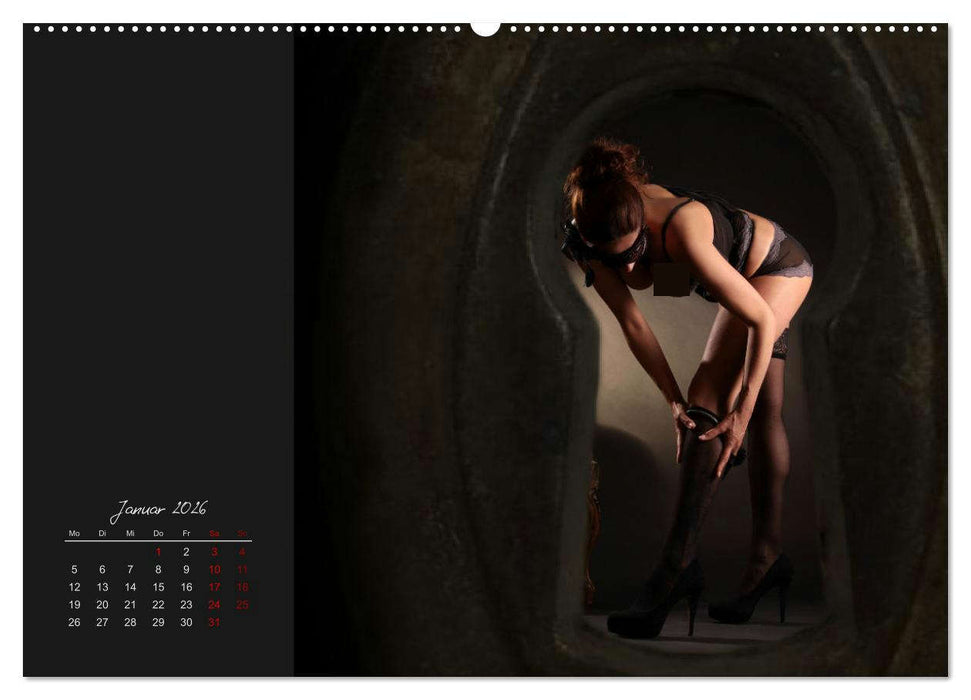Select the Mi weekday label
Image resolution: width=971 pixels, height=700 pixels.
point(130,533)
